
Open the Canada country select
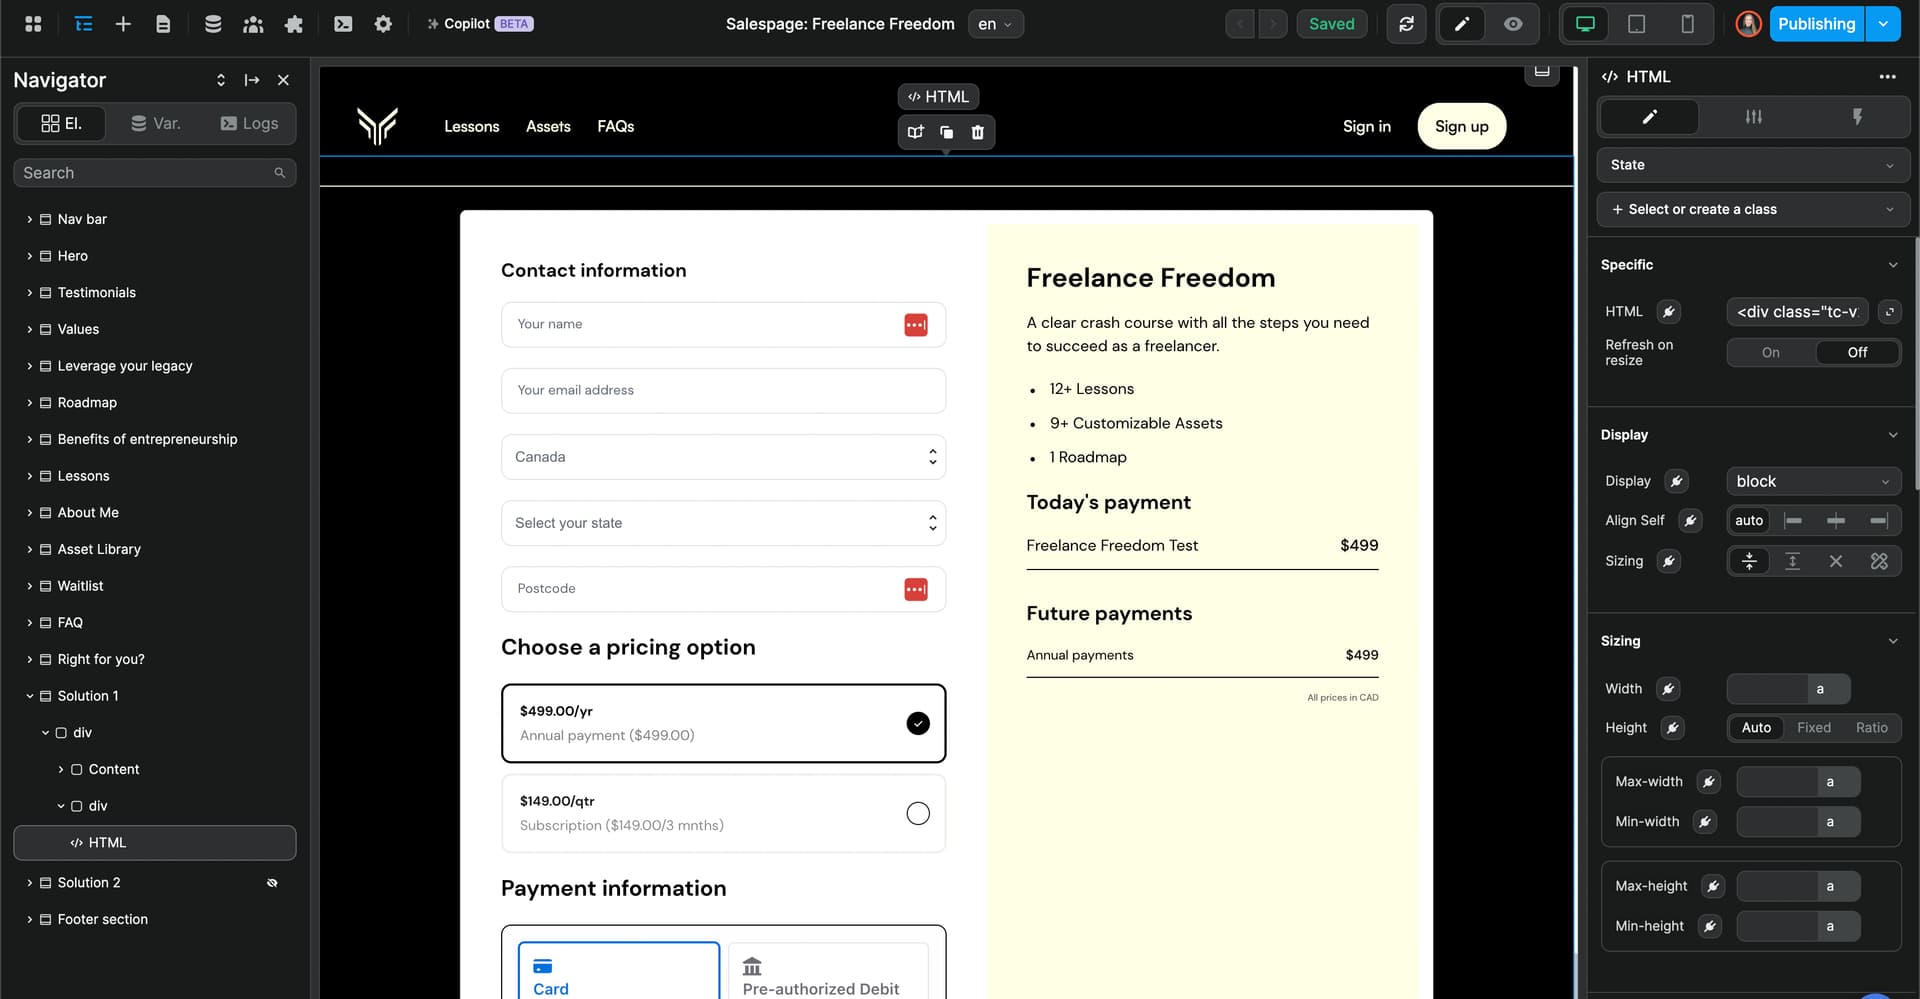pos(723,457)
